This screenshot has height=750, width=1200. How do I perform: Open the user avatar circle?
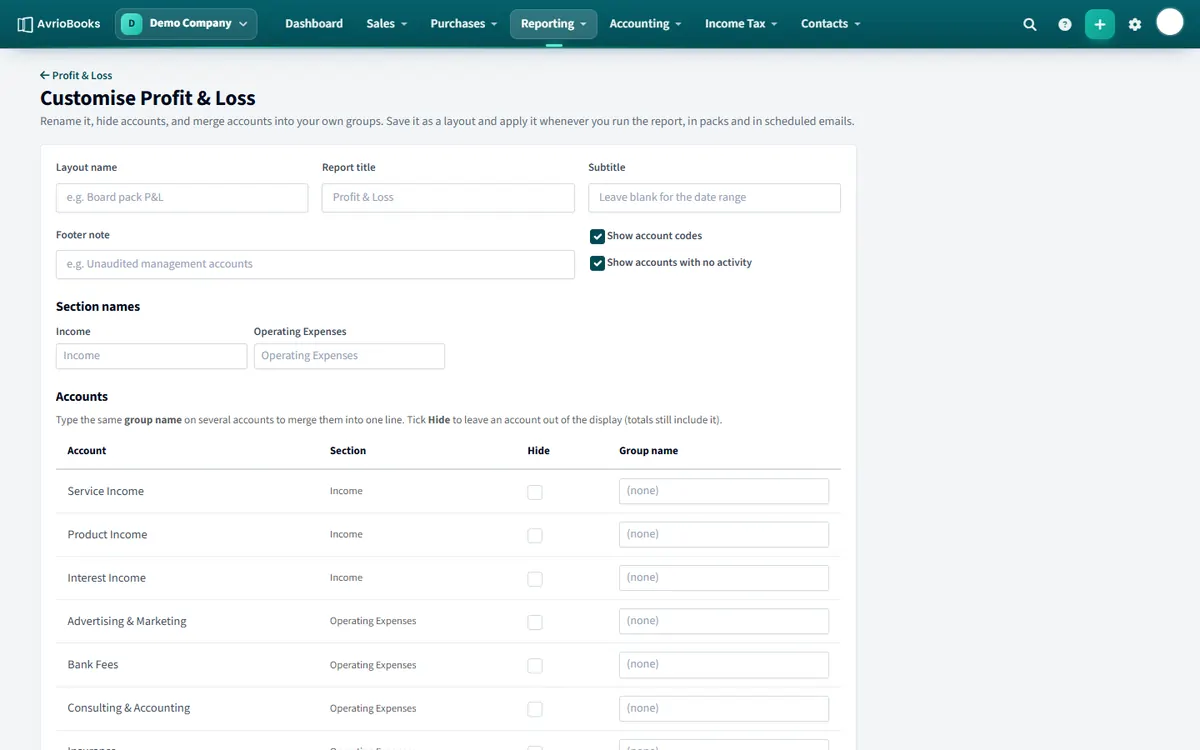pos(1170,22)
